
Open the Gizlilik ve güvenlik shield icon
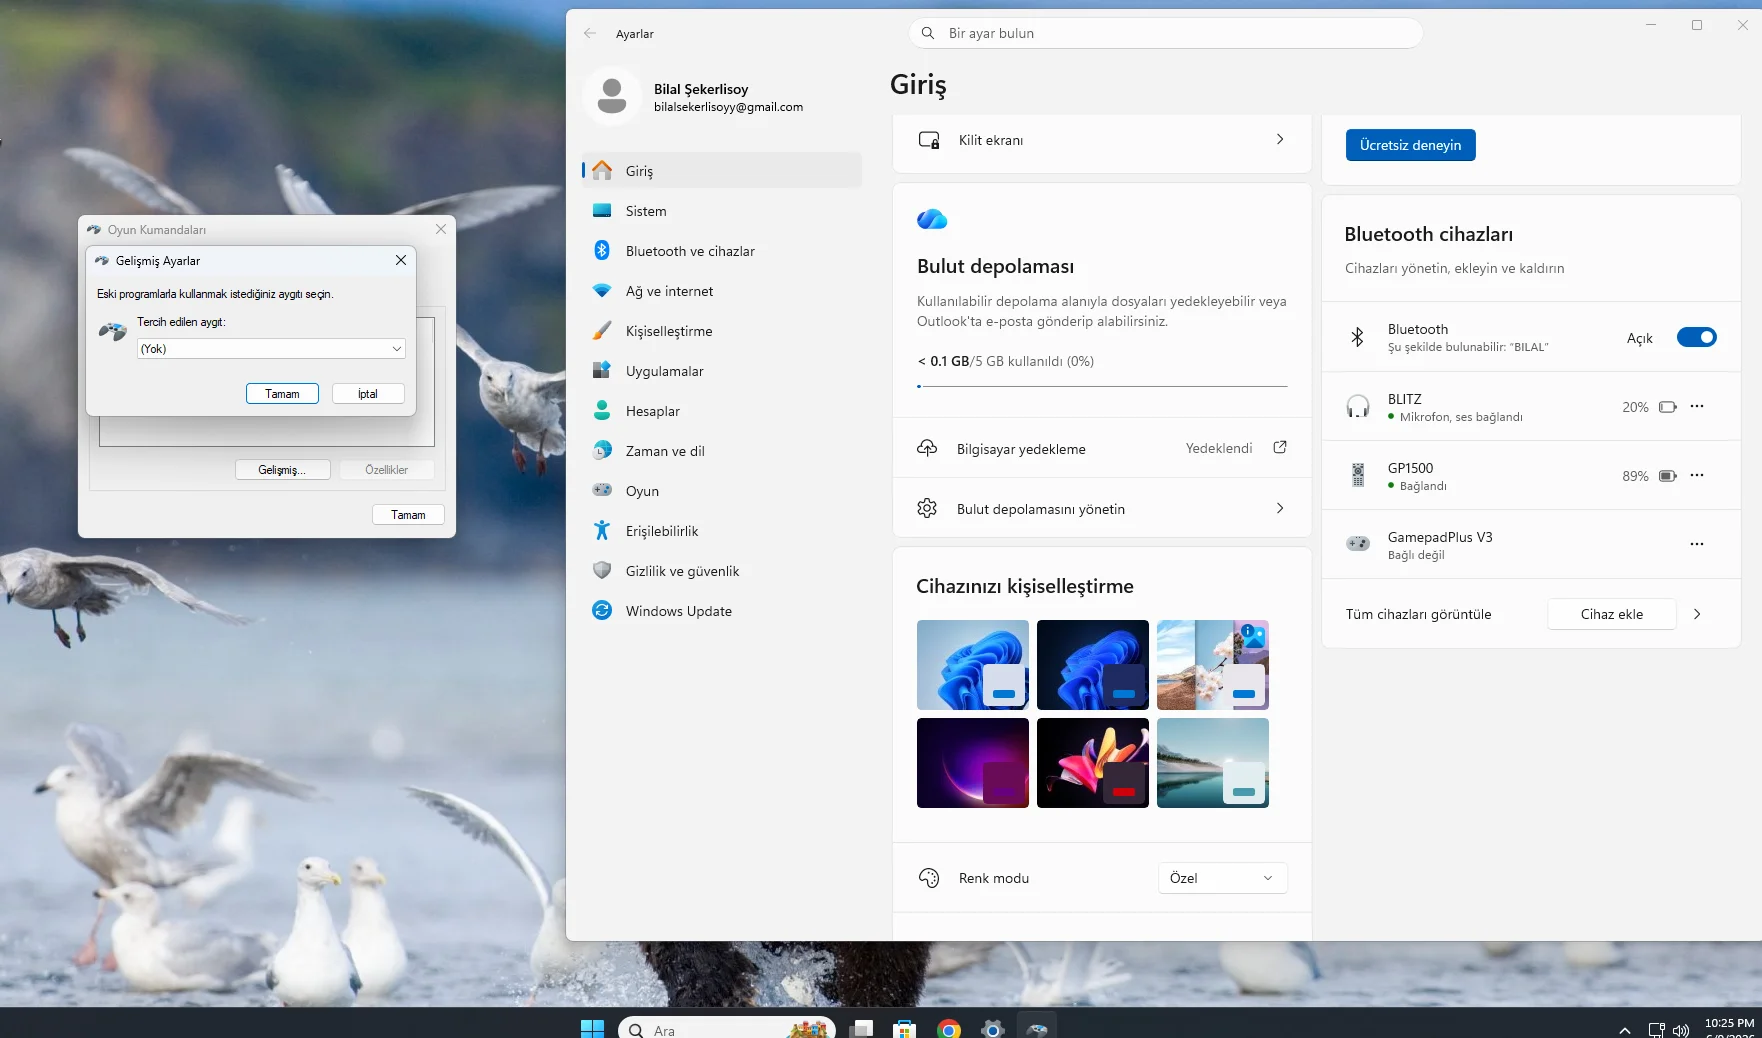point(602,571)
